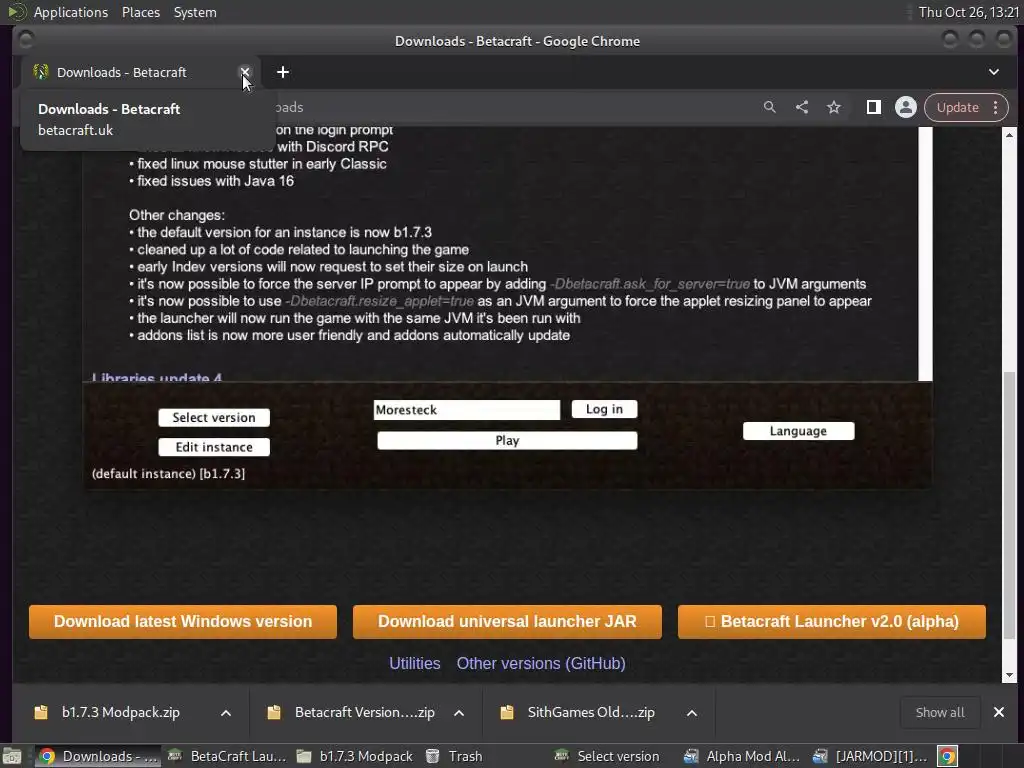The width and height of the screenshot is (1024, 768).
Task: Click the search (zoom) icon in address bar
Action: point(769,107)
